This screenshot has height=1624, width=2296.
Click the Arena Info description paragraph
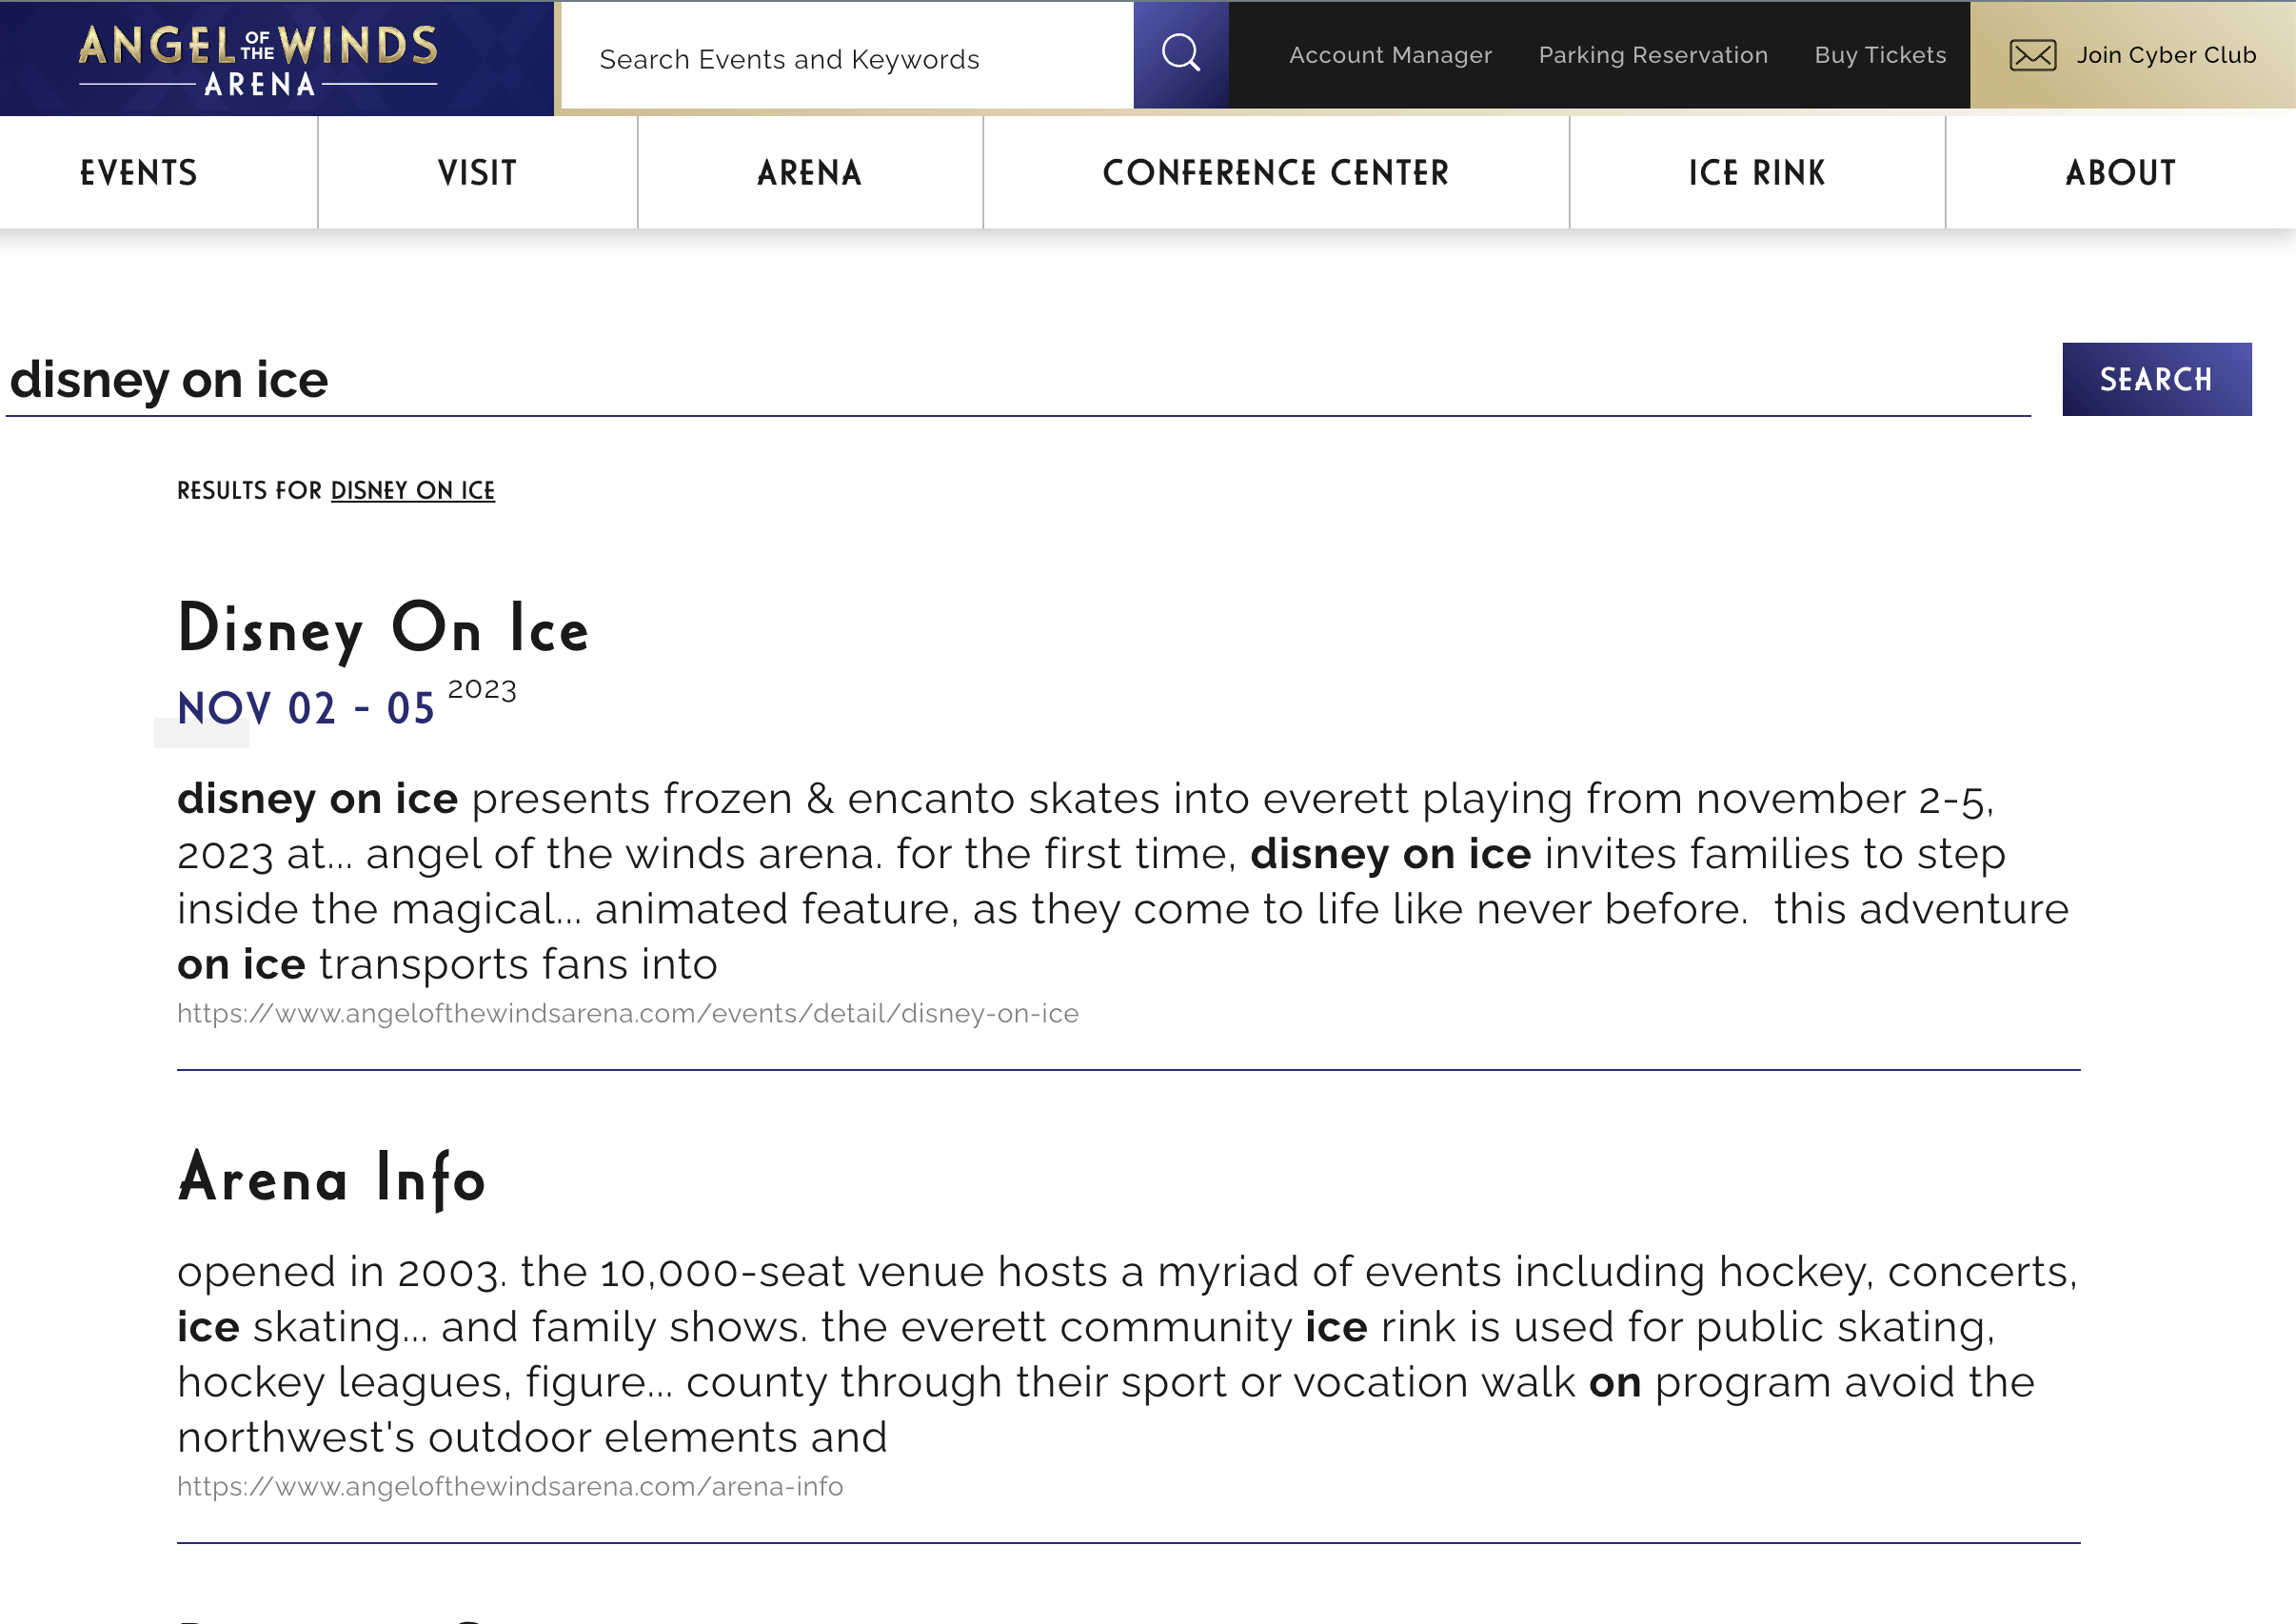[x=1127, y=1354]
